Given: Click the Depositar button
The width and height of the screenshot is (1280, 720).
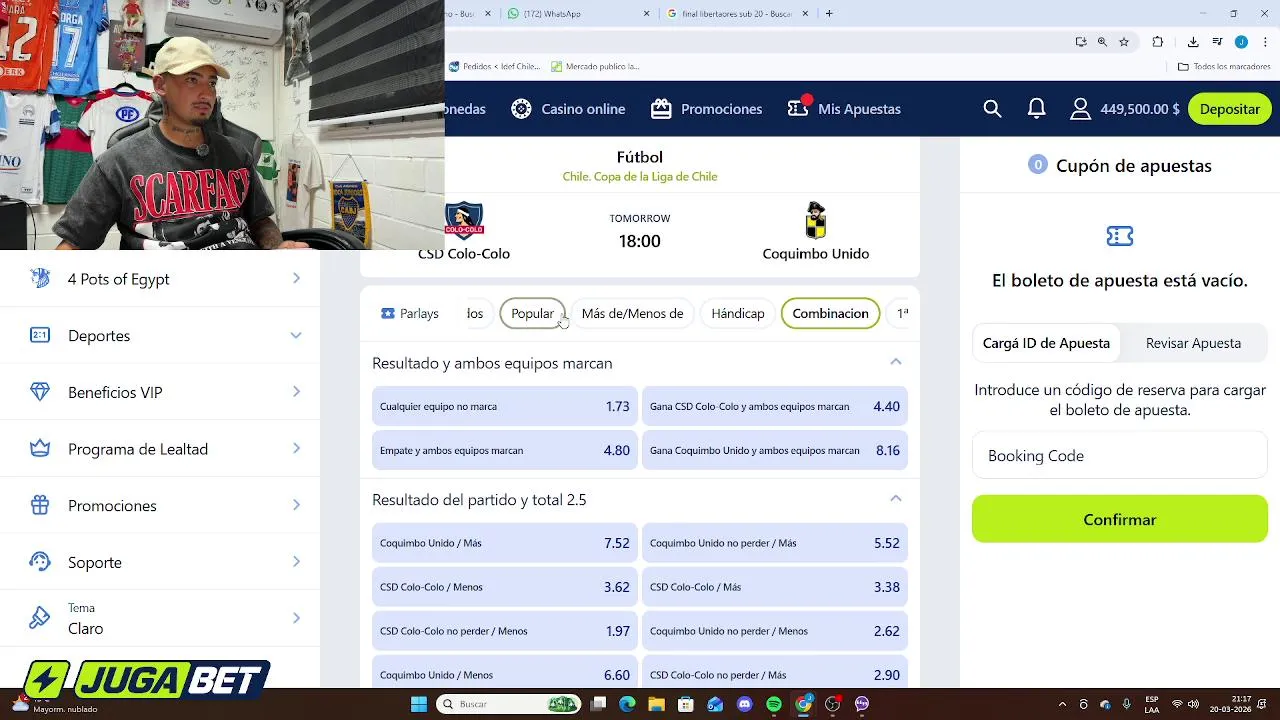Looking at the screenshot, I should (1230, 109).
